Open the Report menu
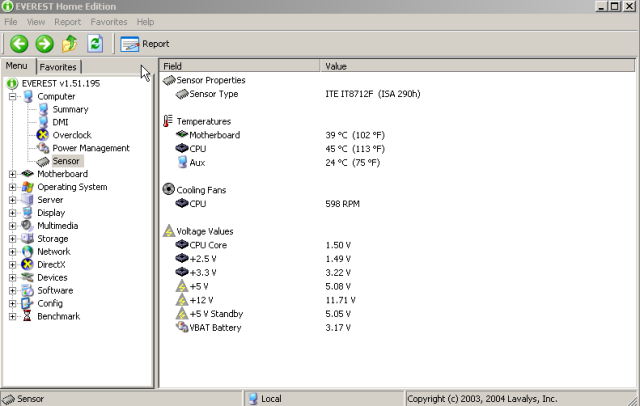 click(x=68, y=22)
